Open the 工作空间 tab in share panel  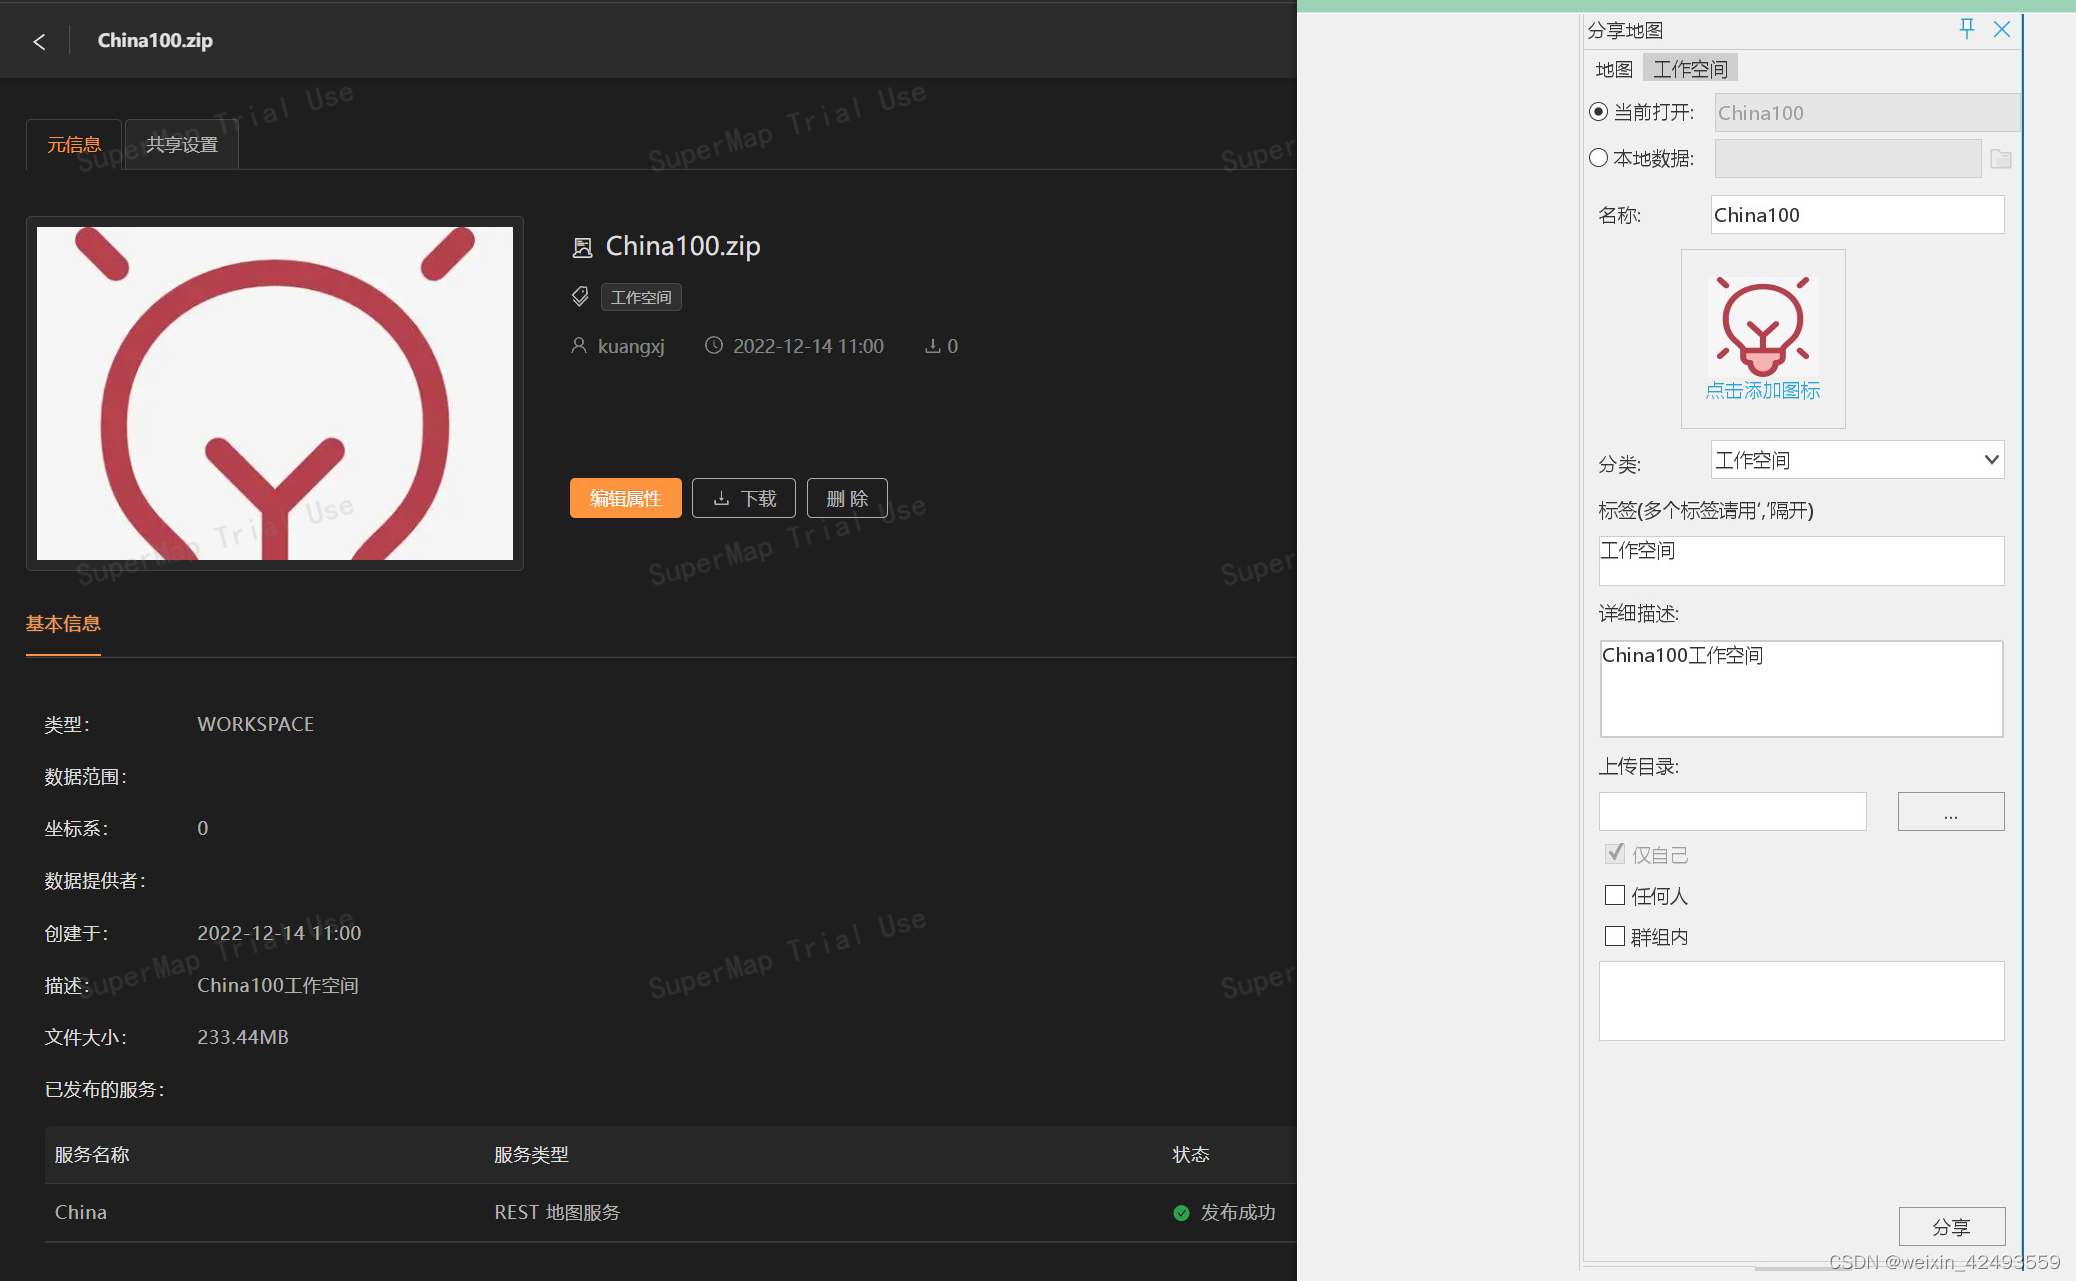coord(1690,69)
